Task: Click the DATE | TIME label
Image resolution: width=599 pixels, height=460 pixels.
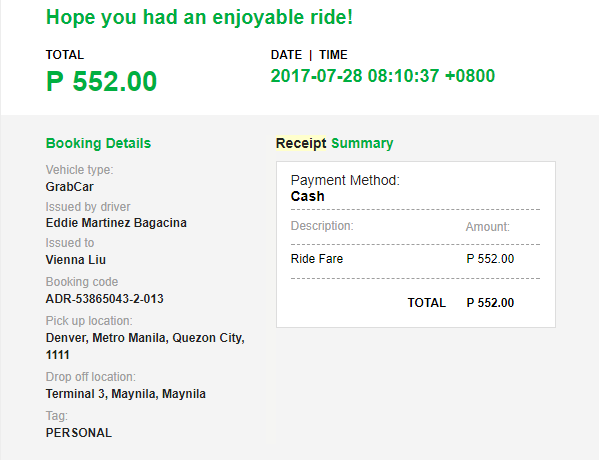Action: point(309,55)
